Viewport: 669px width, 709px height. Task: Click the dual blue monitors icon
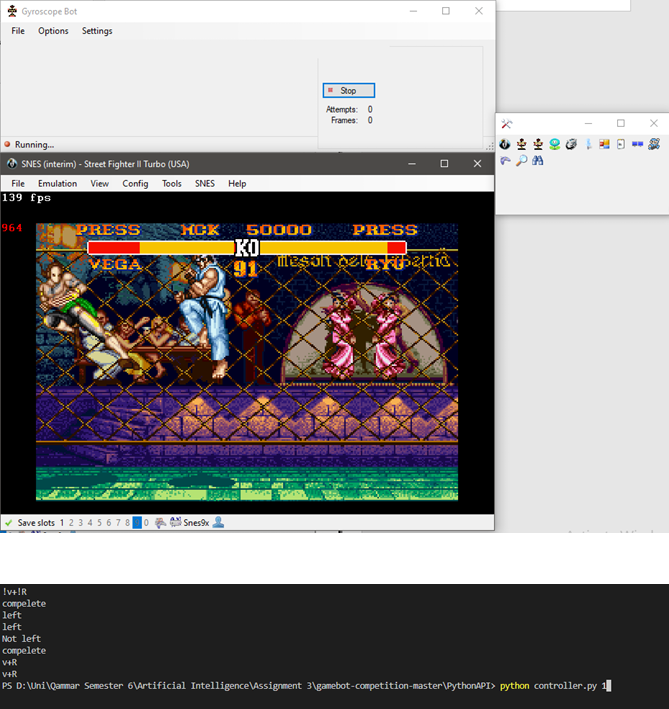[637, 144]
